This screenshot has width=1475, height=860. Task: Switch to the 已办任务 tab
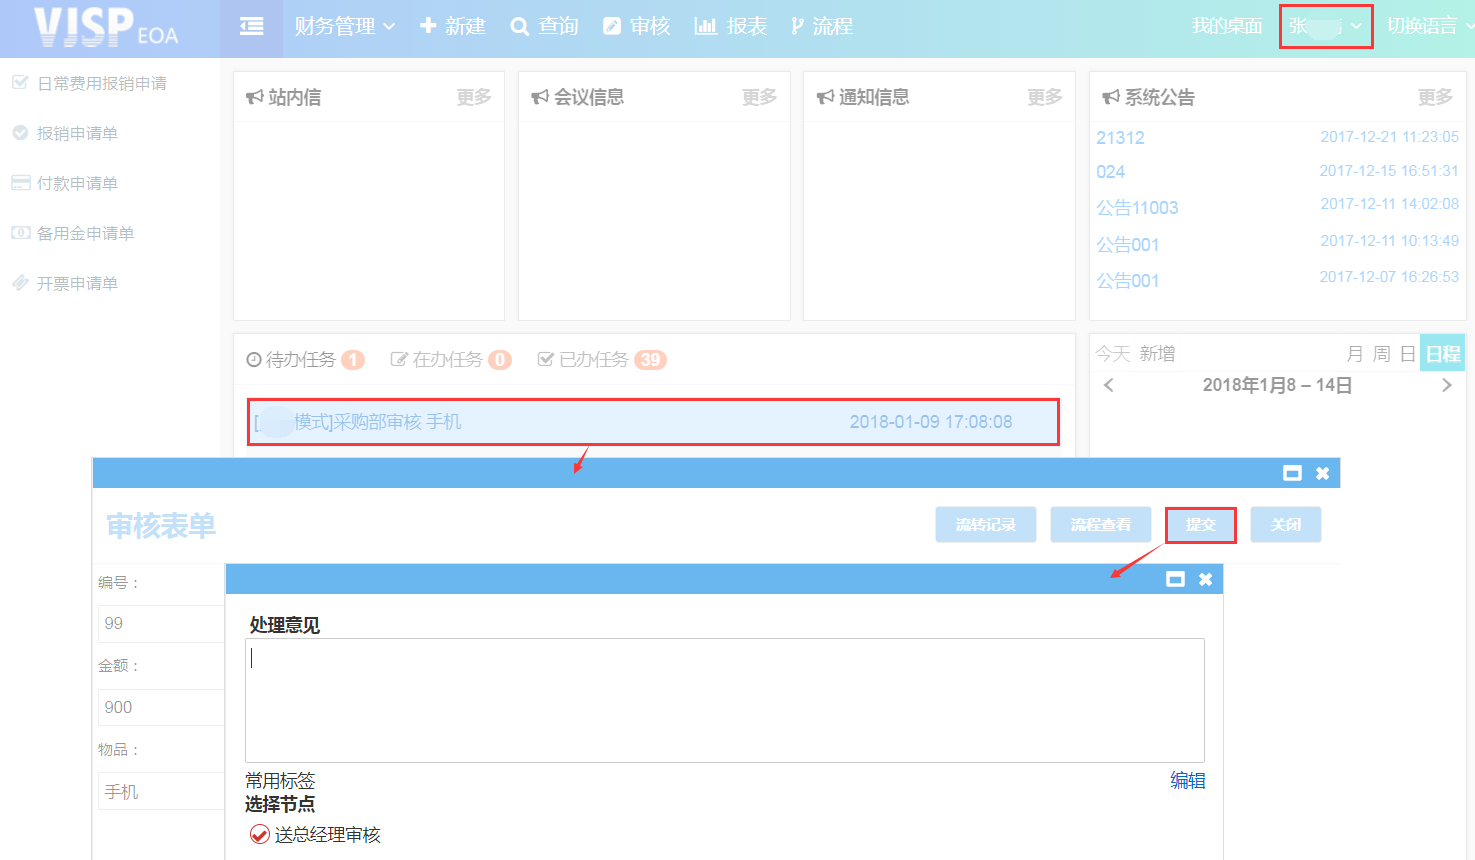click(601, 360)
